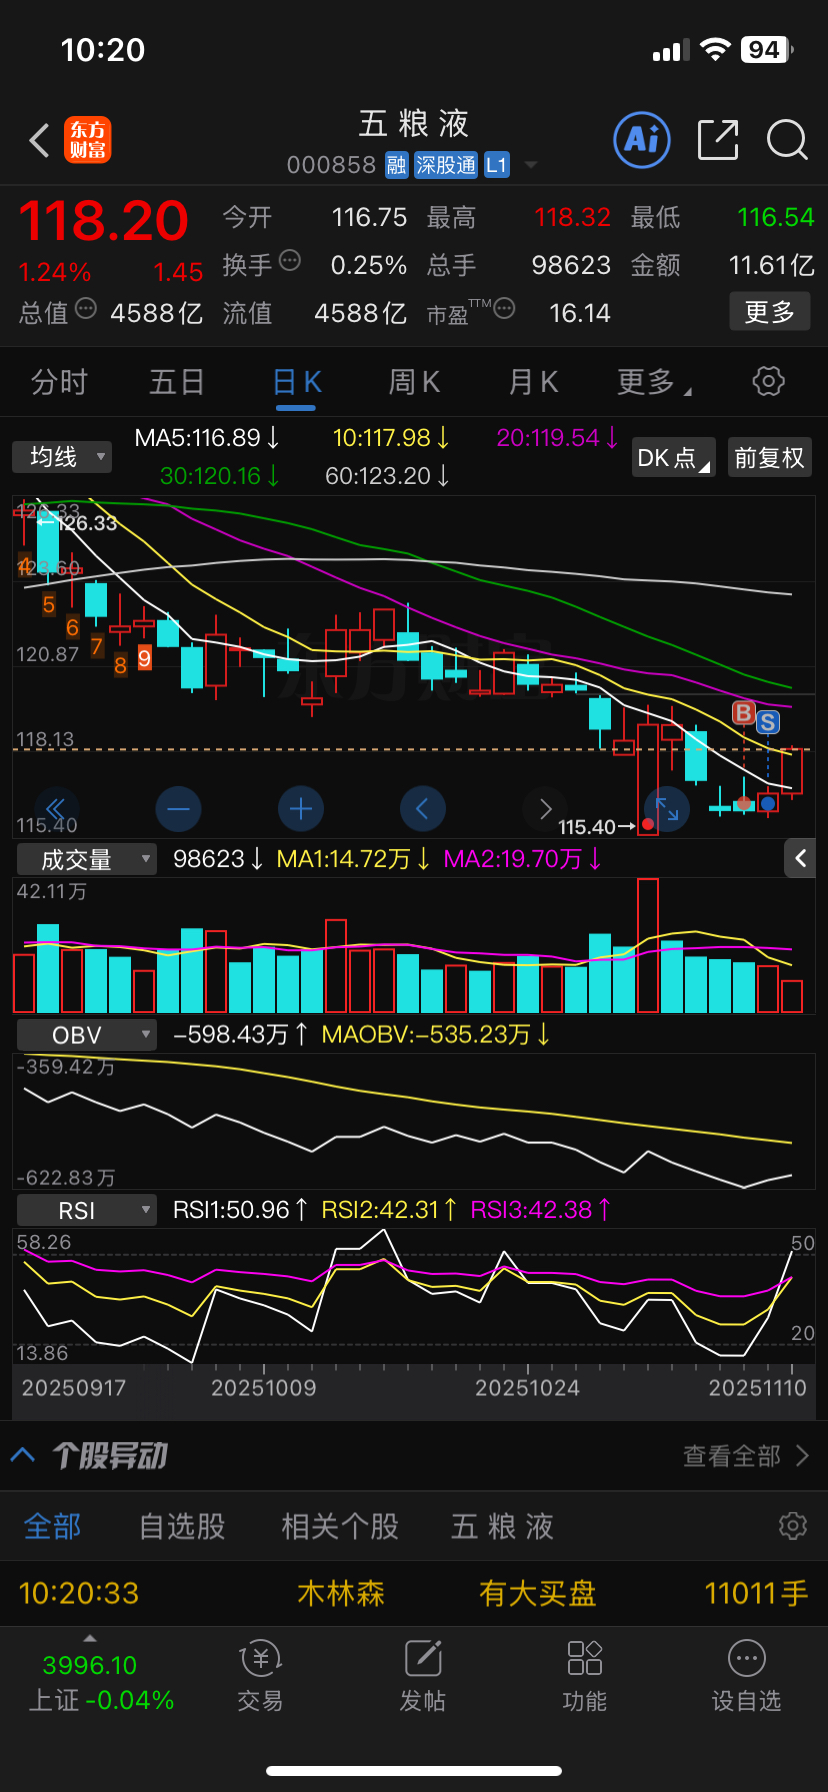Open 个股异动 settings gear icon

coord(793,1526)
